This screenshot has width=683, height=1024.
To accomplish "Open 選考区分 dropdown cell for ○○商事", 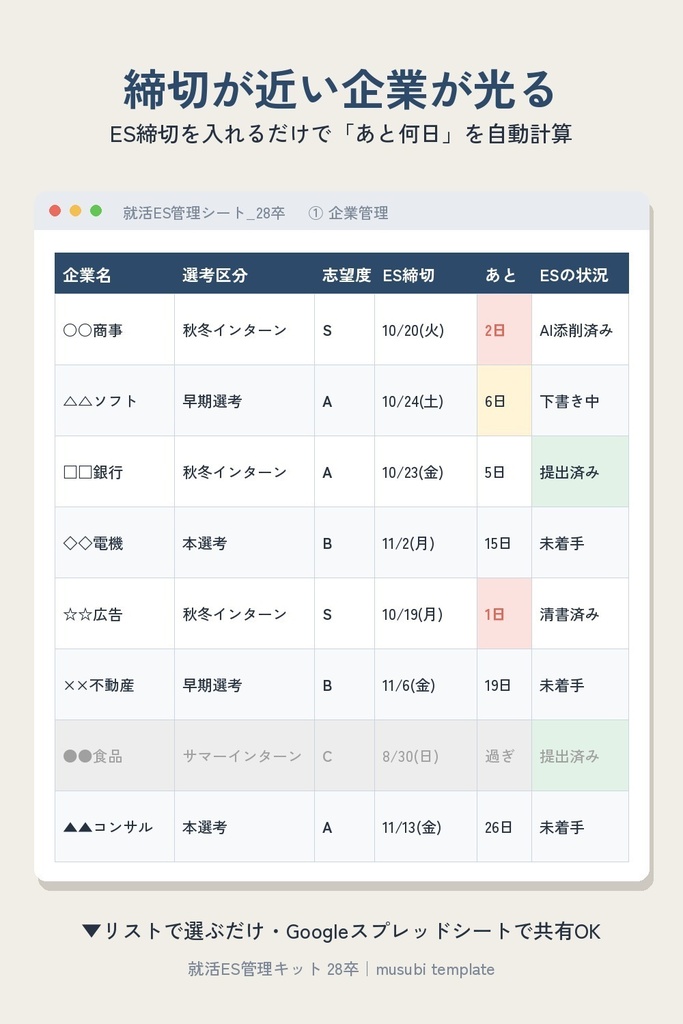I will 244,330.
